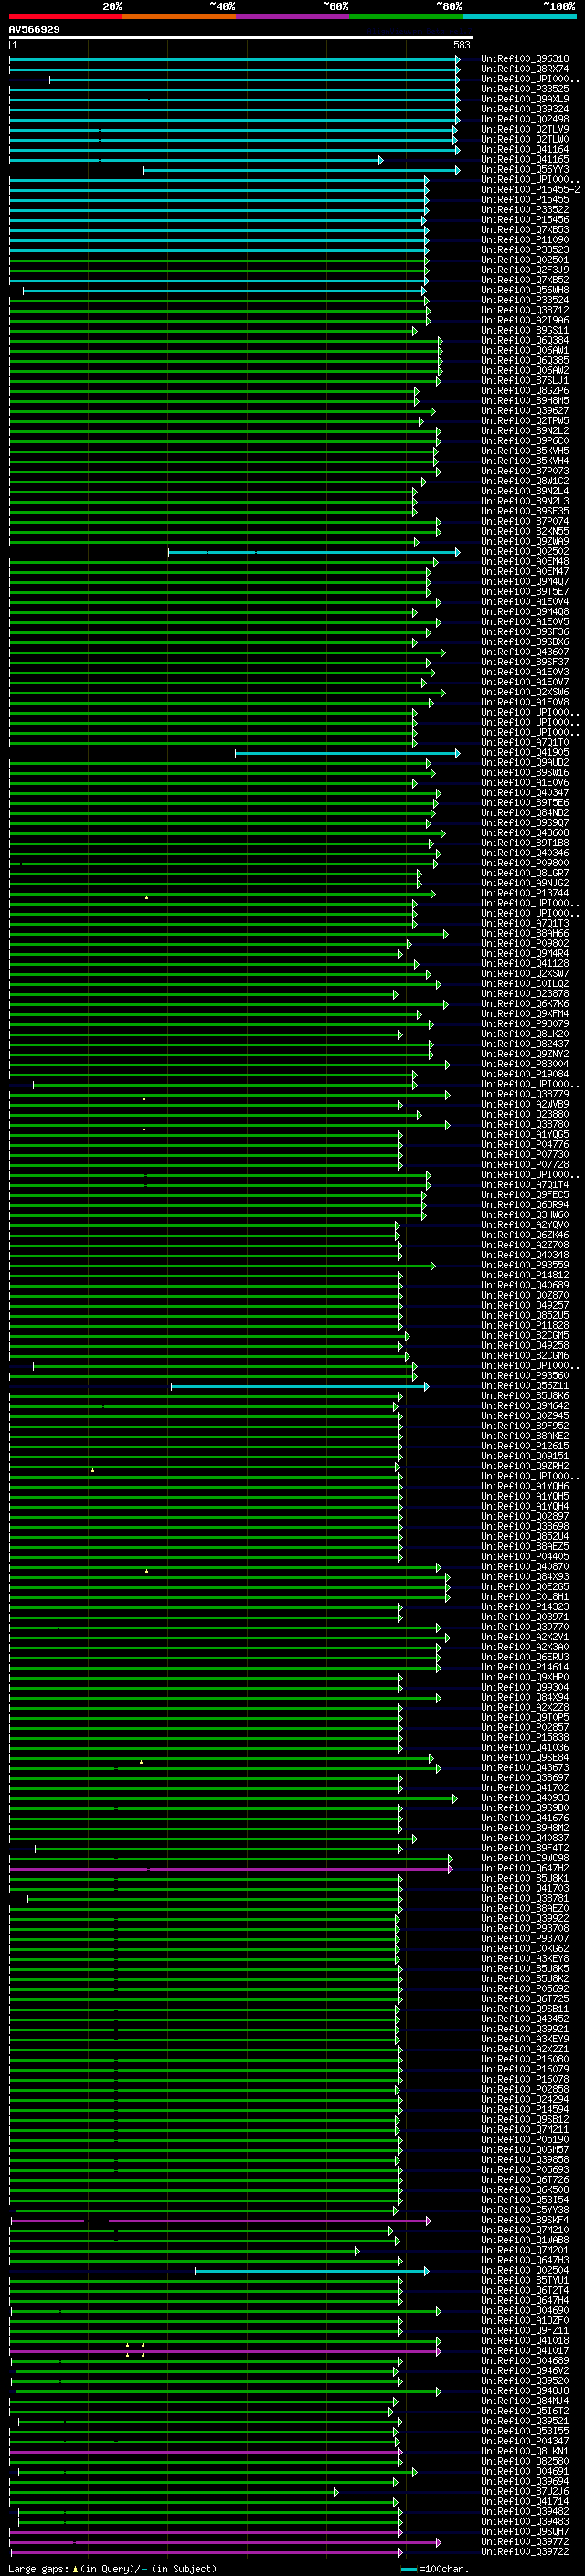The image size is (585, 2576).
Task: Click the red 20% identity color band
Action: (x=65, y=16)
